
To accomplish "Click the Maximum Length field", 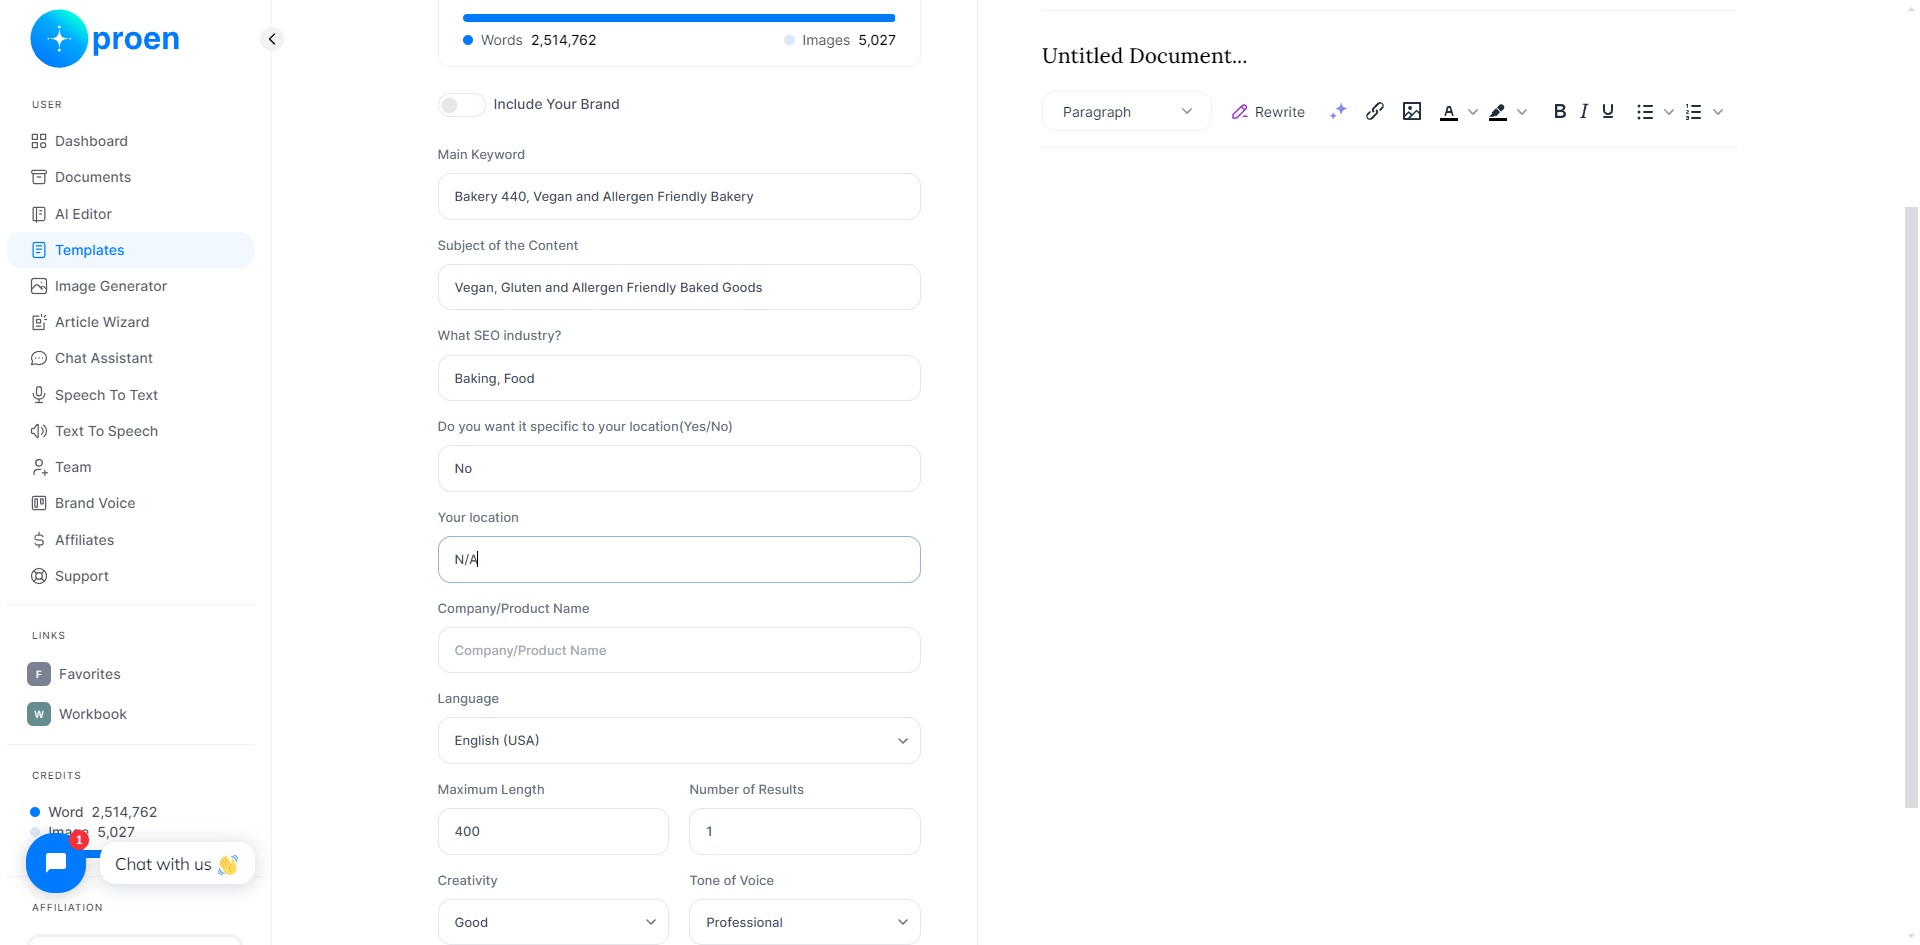I will pyautogui.click(x=553, y=831).
